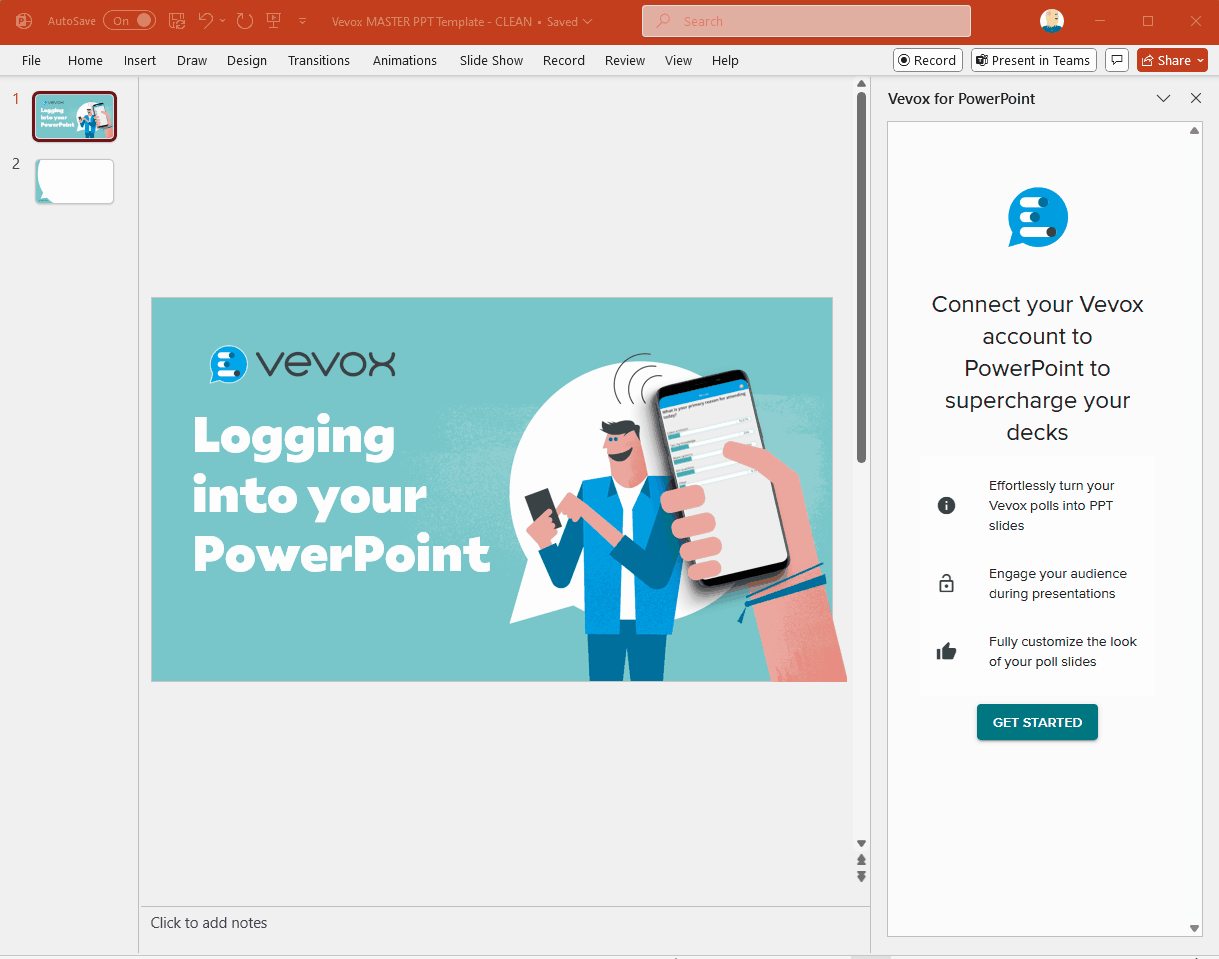Image resolution: width=1219 pixels, height=959 pixels.
Task: Close the Vevox for PowerPoint pane
Action: 1196,98
